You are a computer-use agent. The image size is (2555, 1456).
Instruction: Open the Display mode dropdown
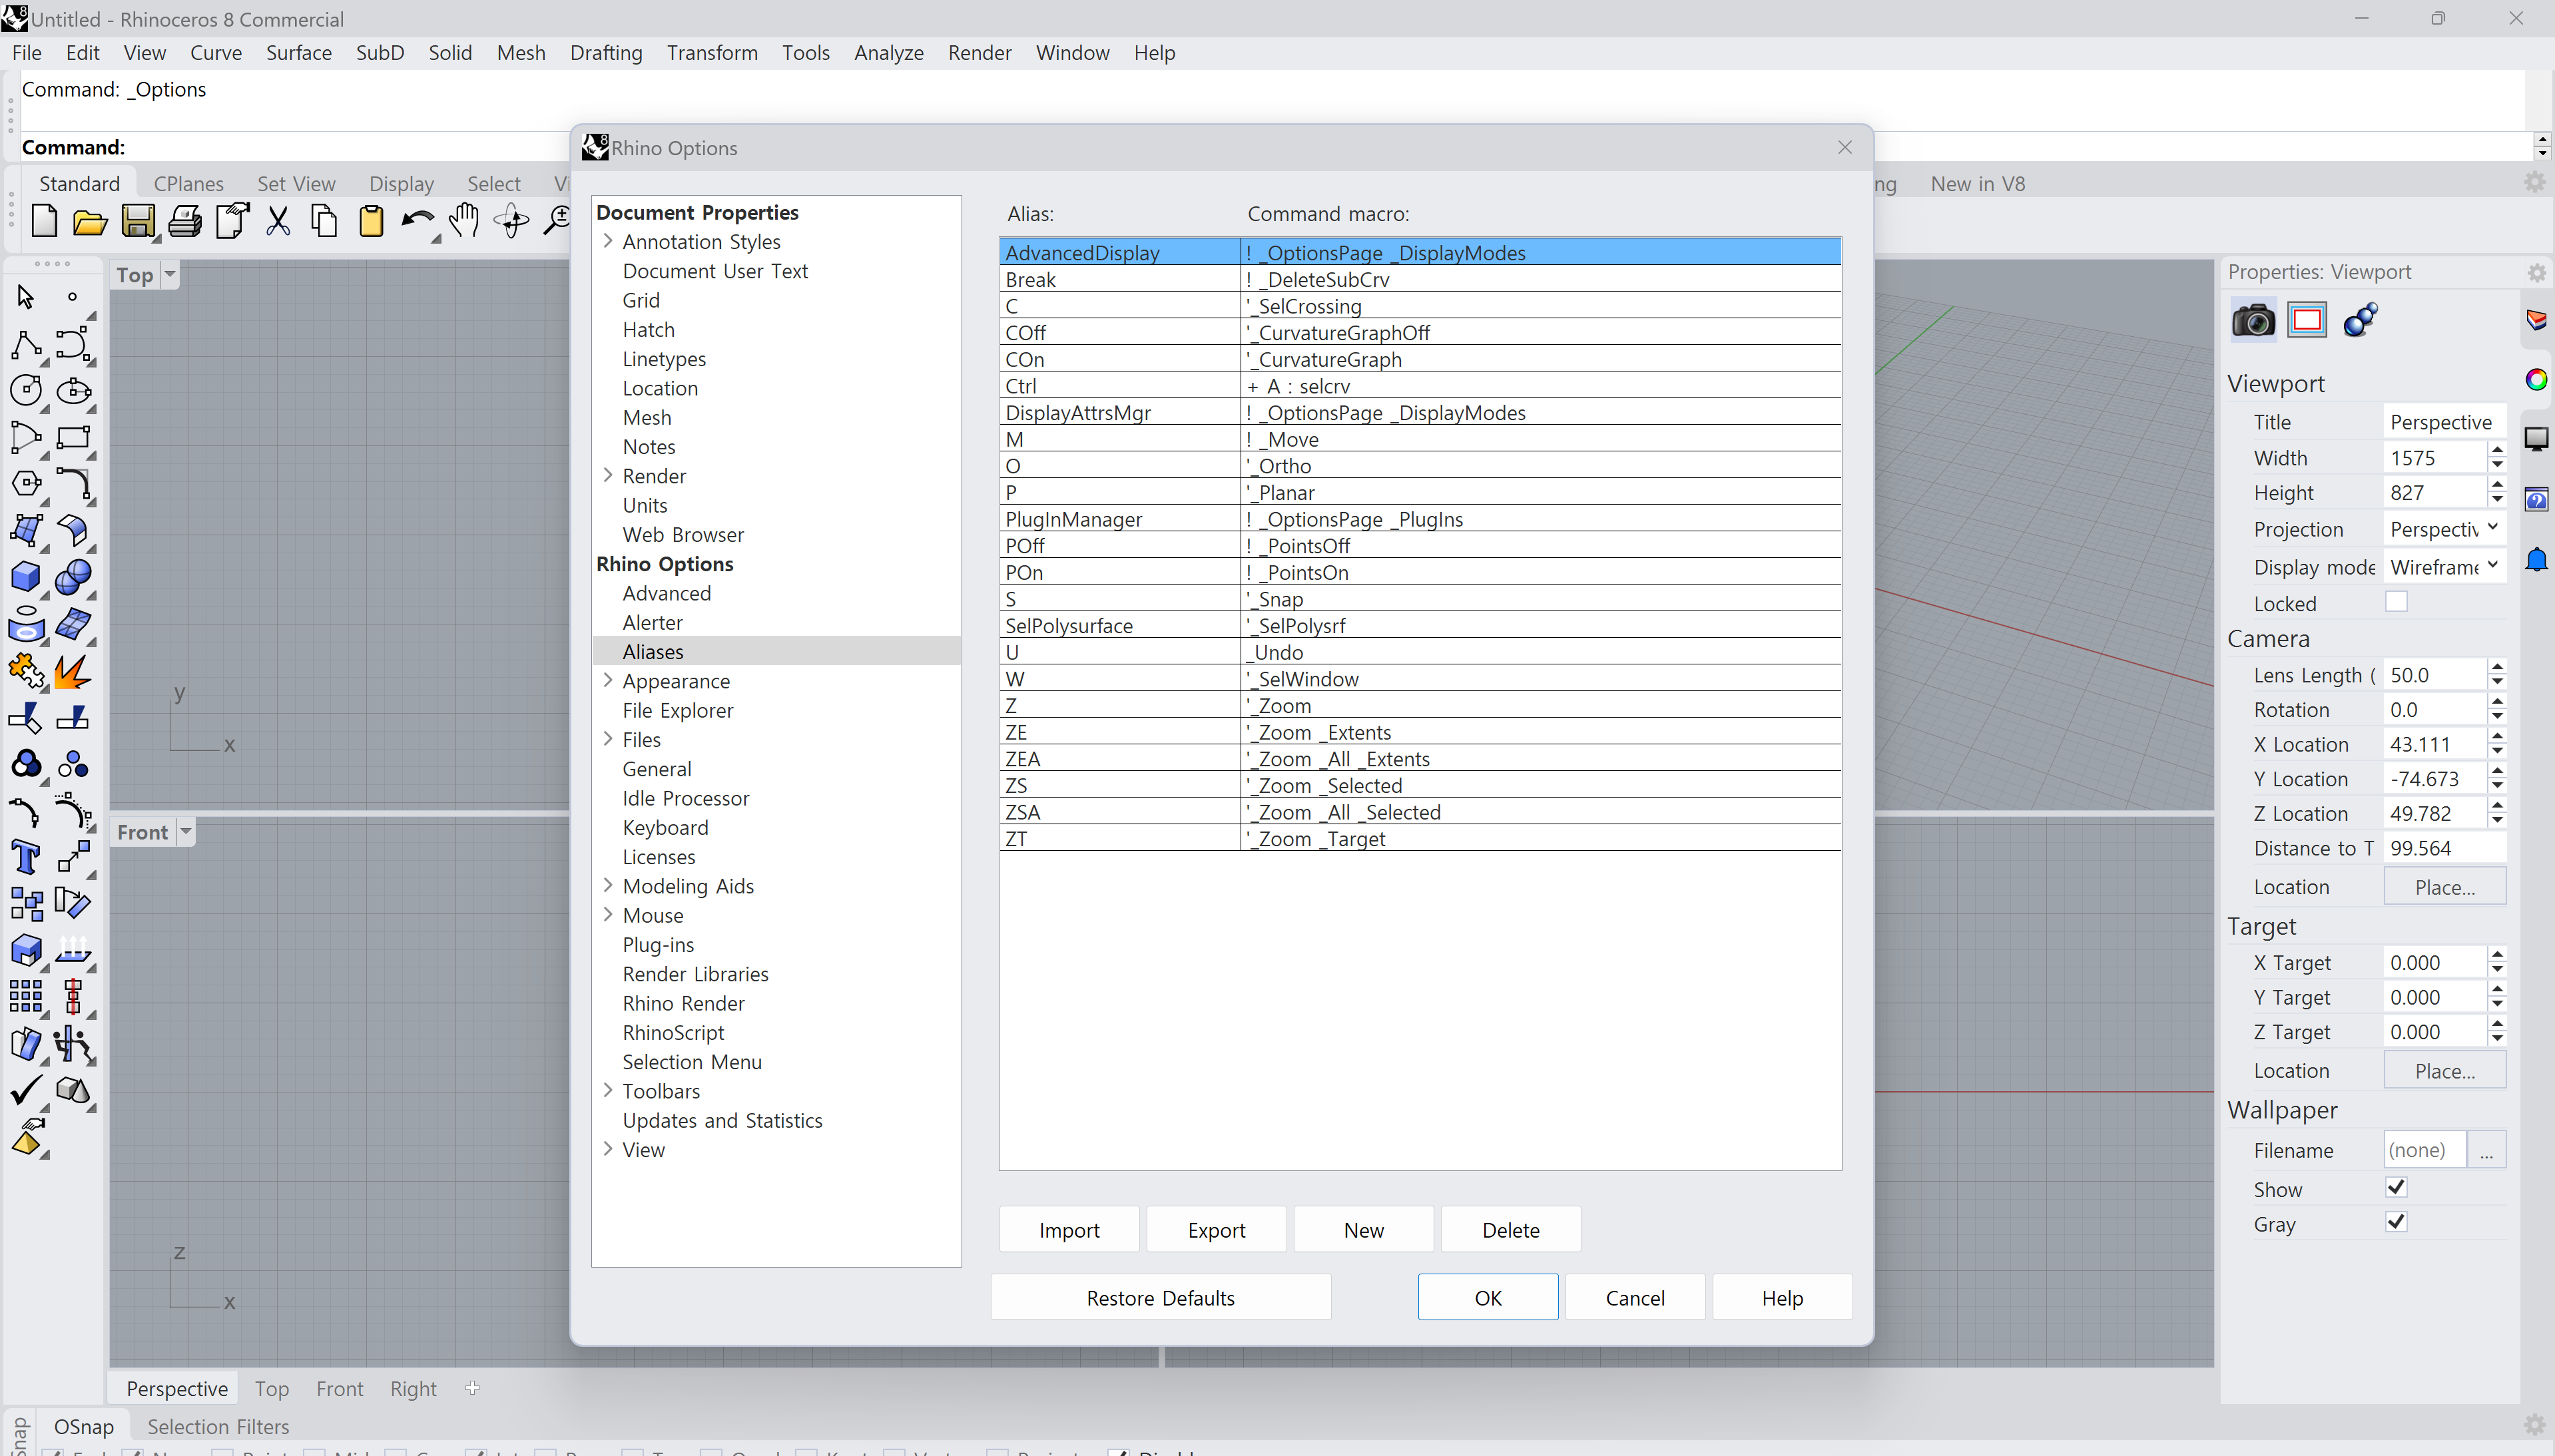tap(2444, 567)
